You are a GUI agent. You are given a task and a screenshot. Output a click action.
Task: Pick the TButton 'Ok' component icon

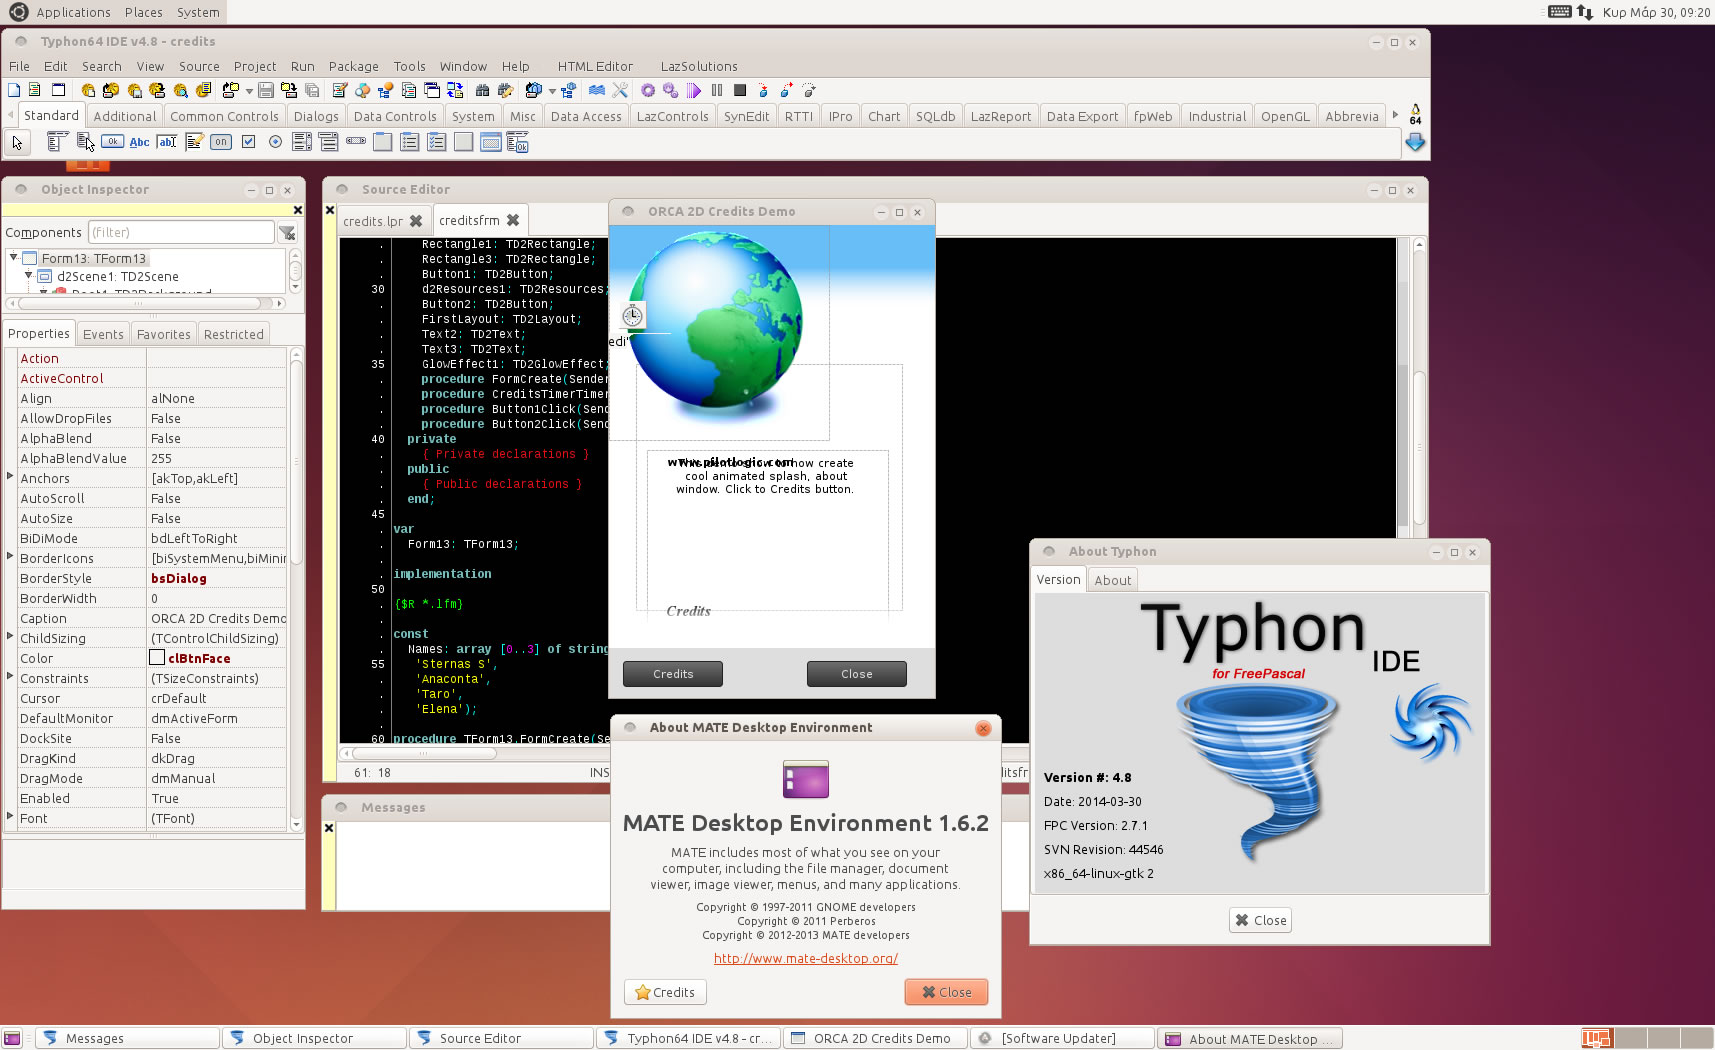112,142
